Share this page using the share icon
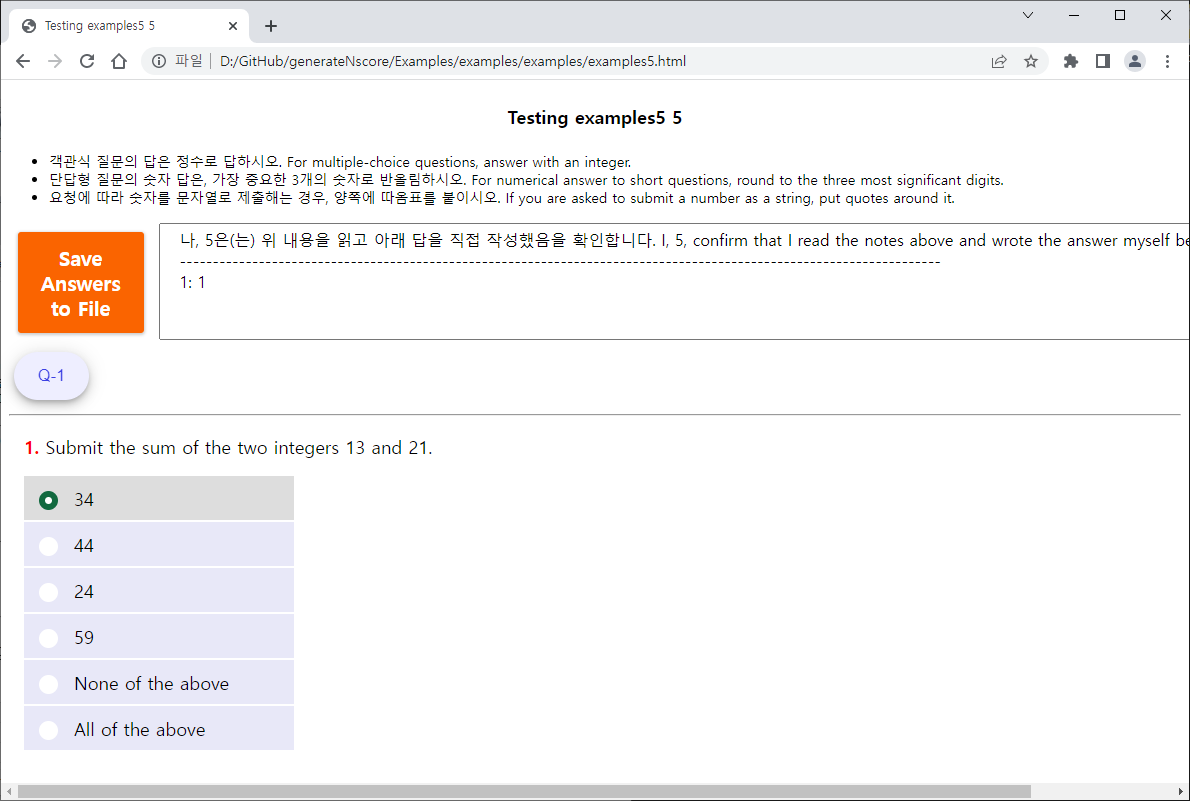This screenshot has width=1190, height=801. click(x=999, y=61)
